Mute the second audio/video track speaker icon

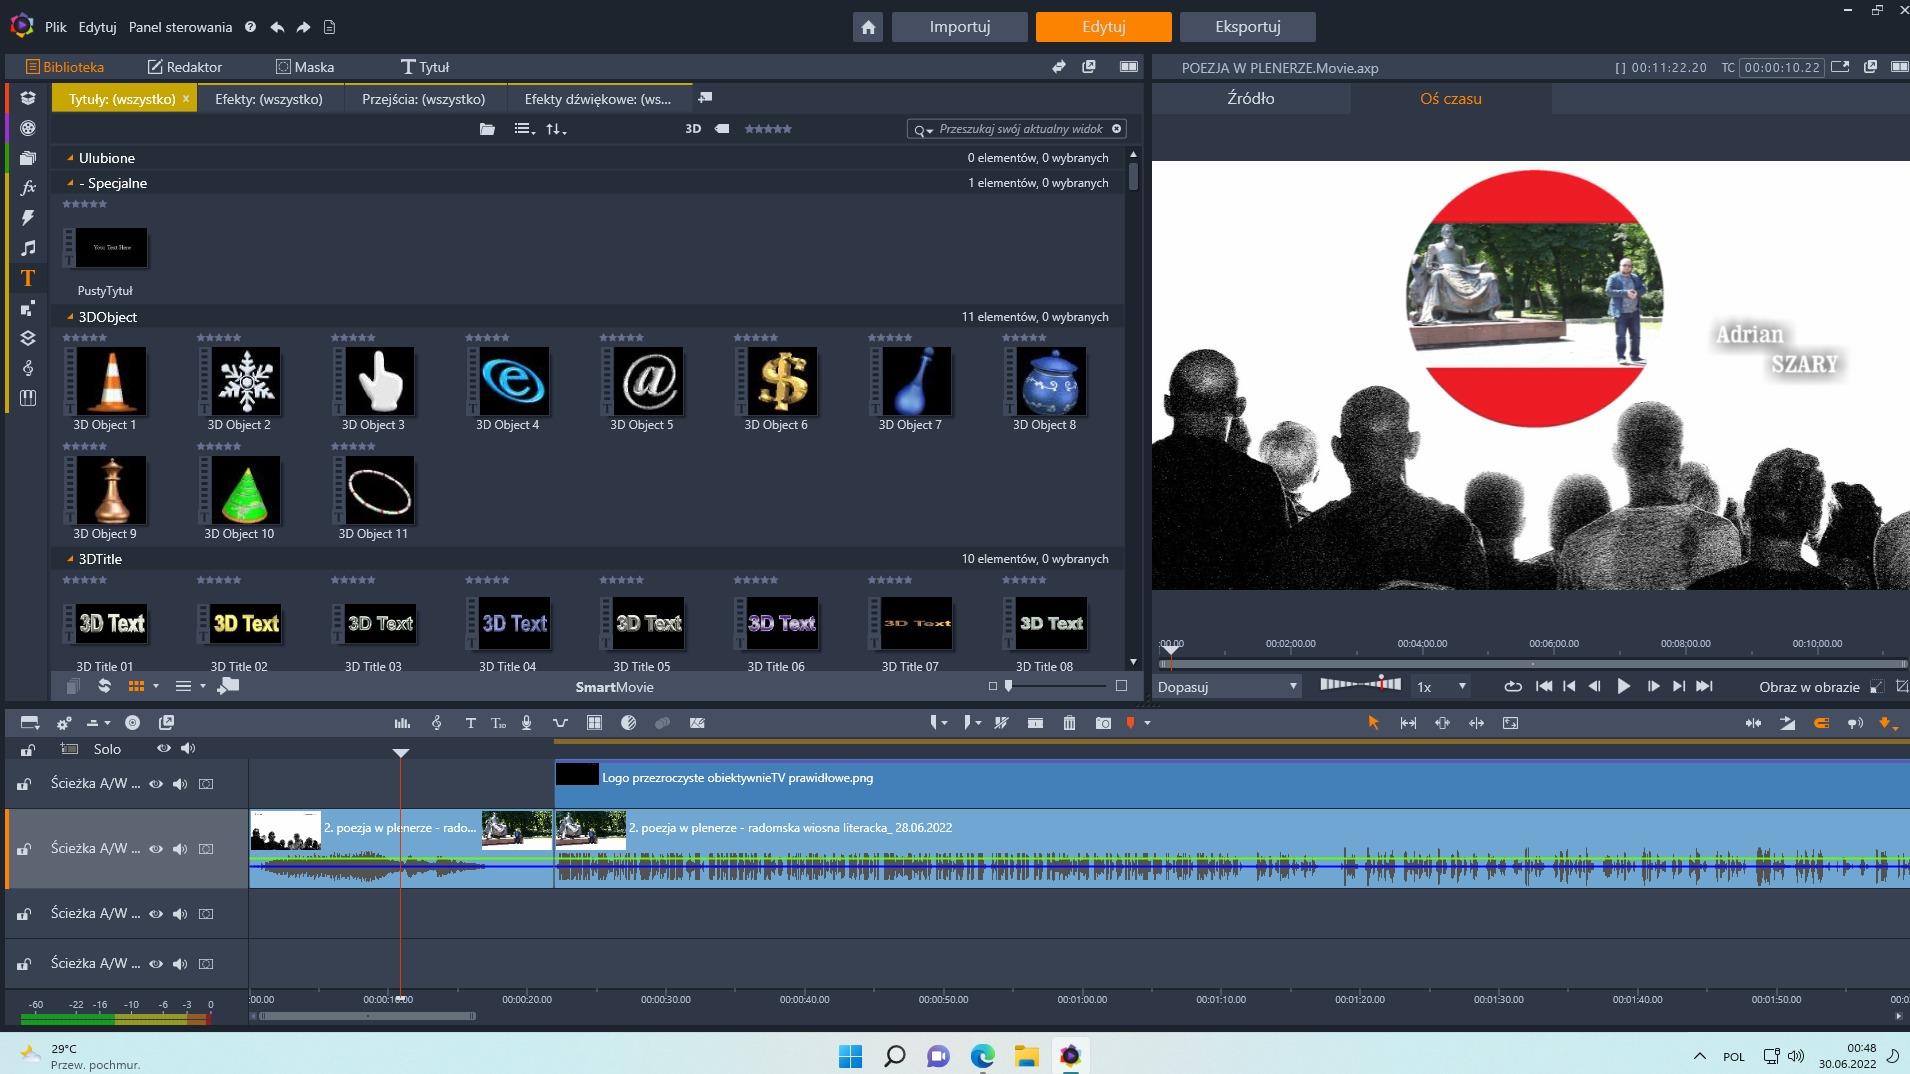point(180,848)
